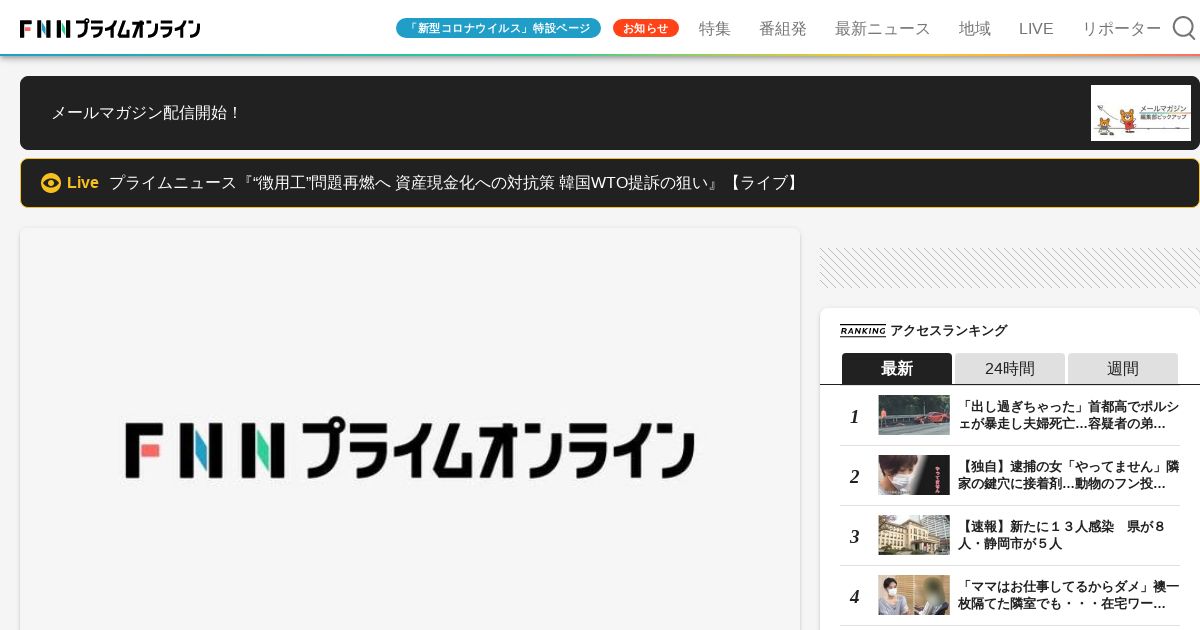Click the メールマガジン配信開始 banner text

click(146, 113)
